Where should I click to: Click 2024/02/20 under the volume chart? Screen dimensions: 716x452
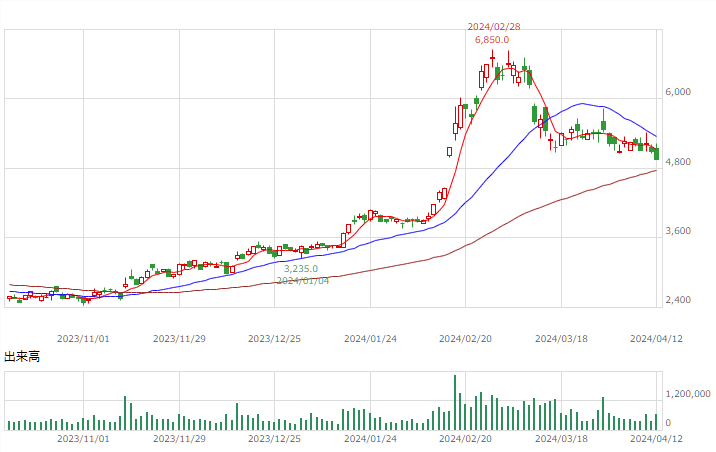point(465,439)
